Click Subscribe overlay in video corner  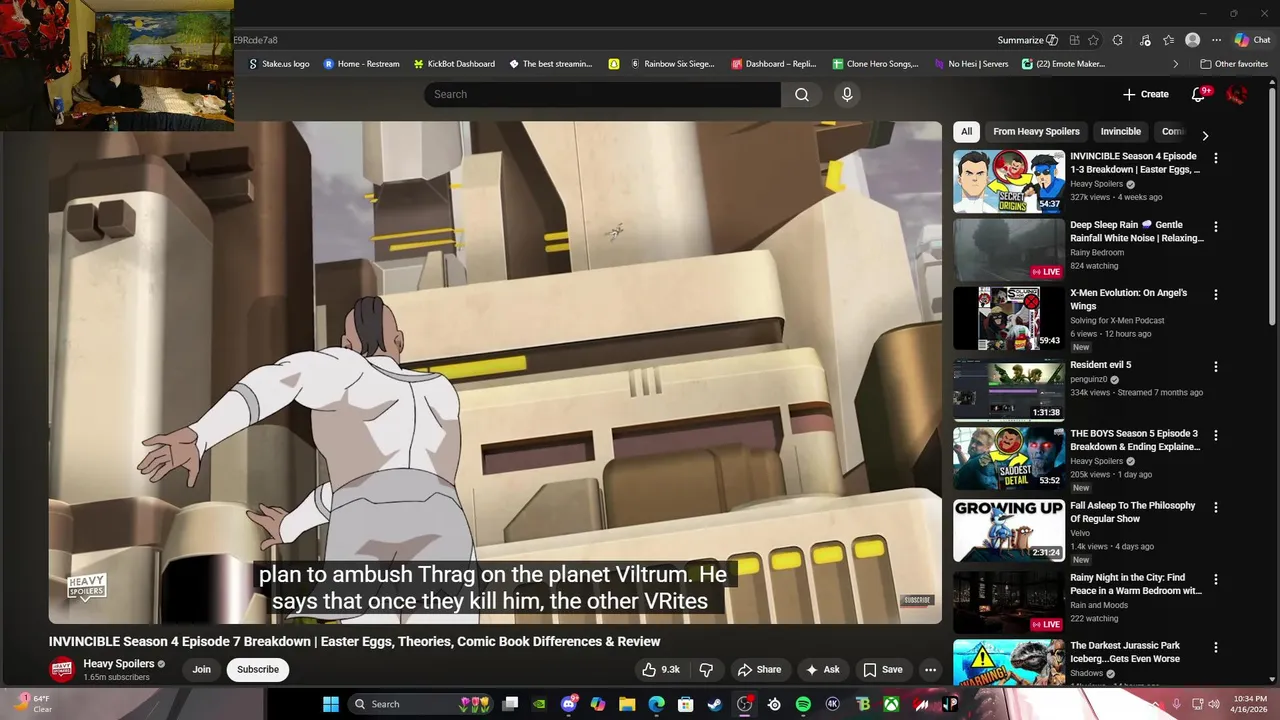[917, 600]
